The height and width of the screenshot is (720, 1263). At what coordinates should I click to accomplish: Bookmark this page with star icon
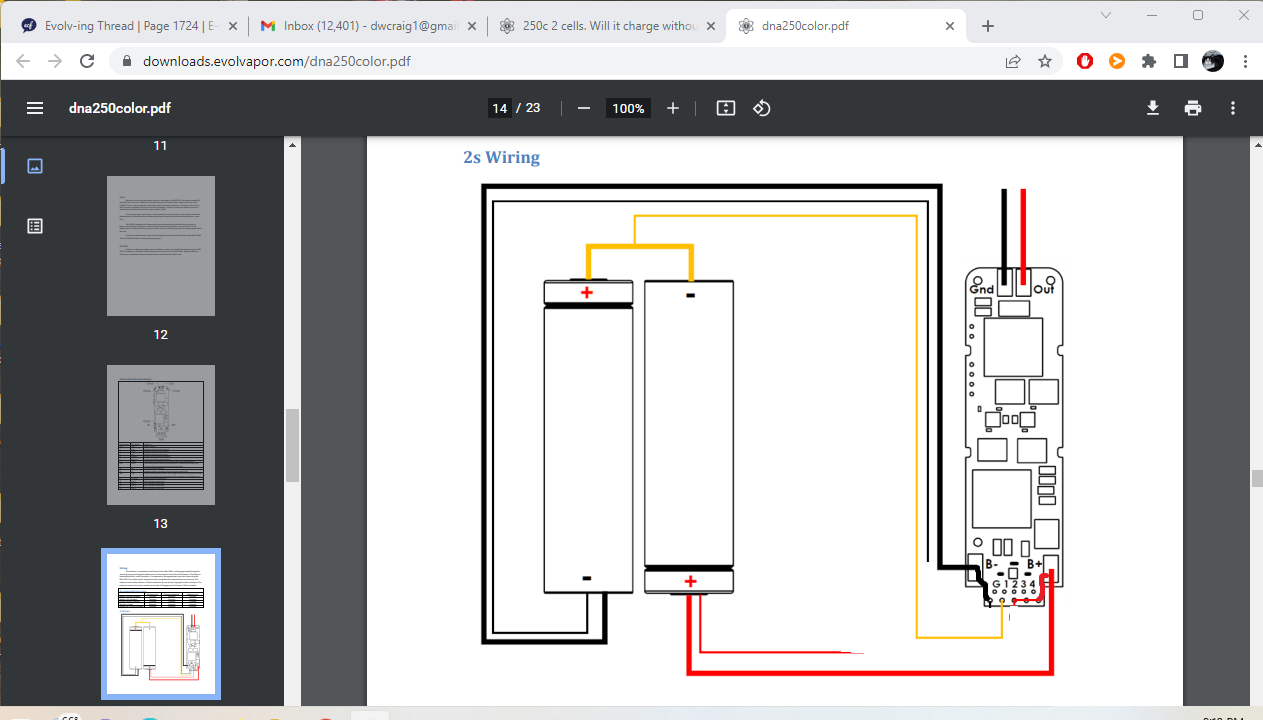(x=1045, y=61)
